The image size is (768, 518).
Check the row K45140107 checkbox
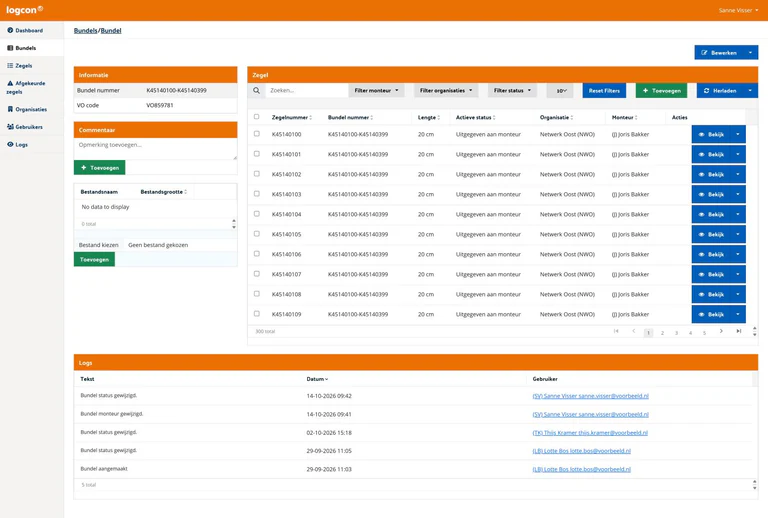[x=257, y=274]
